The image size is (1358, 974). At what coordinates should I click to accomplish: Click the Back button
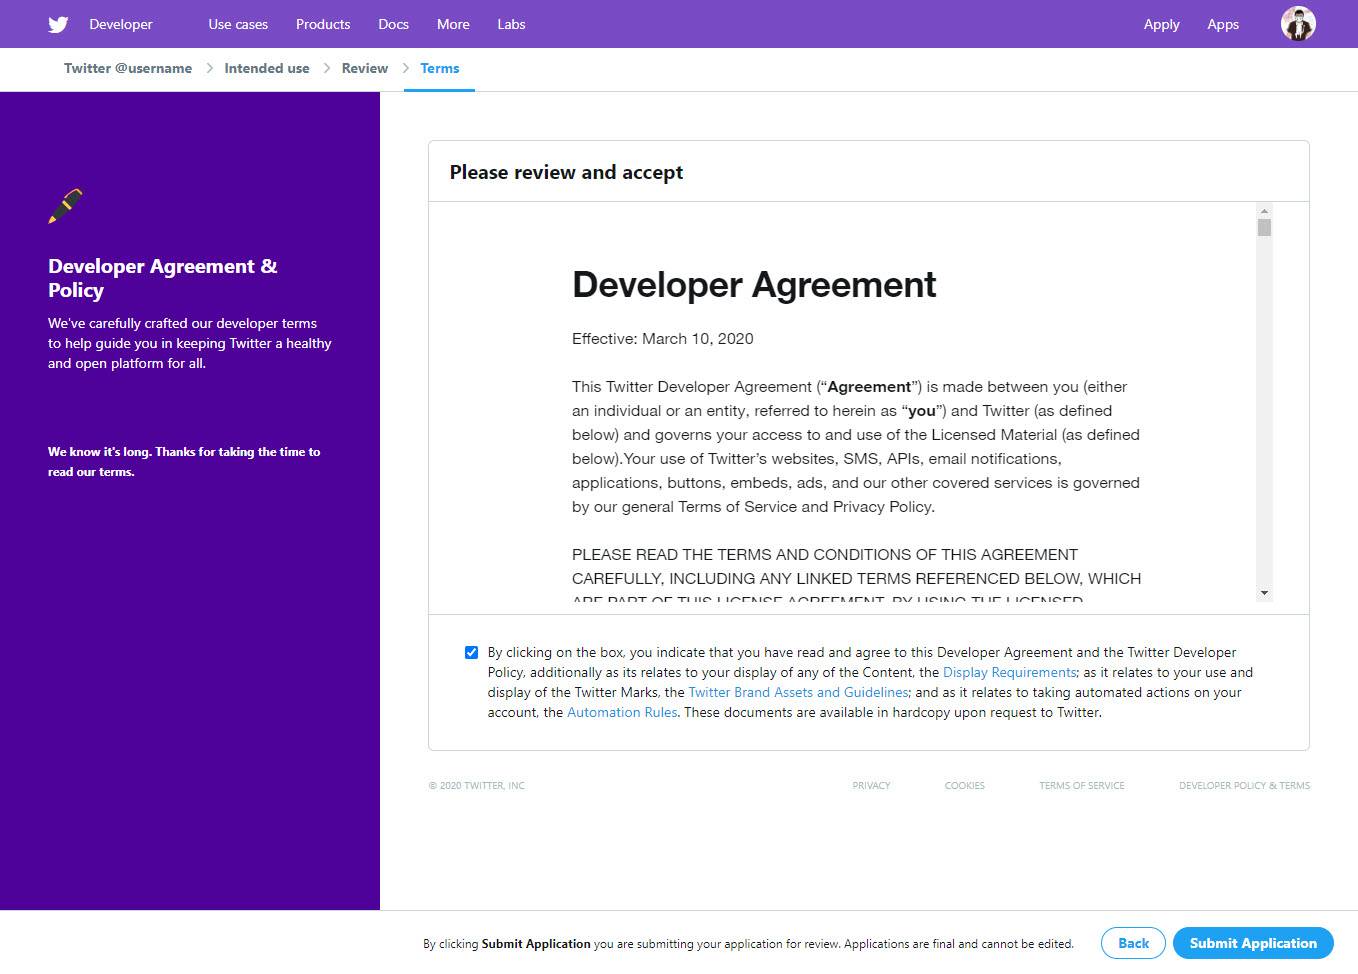pyautogui.click(x=1133, y=943)
